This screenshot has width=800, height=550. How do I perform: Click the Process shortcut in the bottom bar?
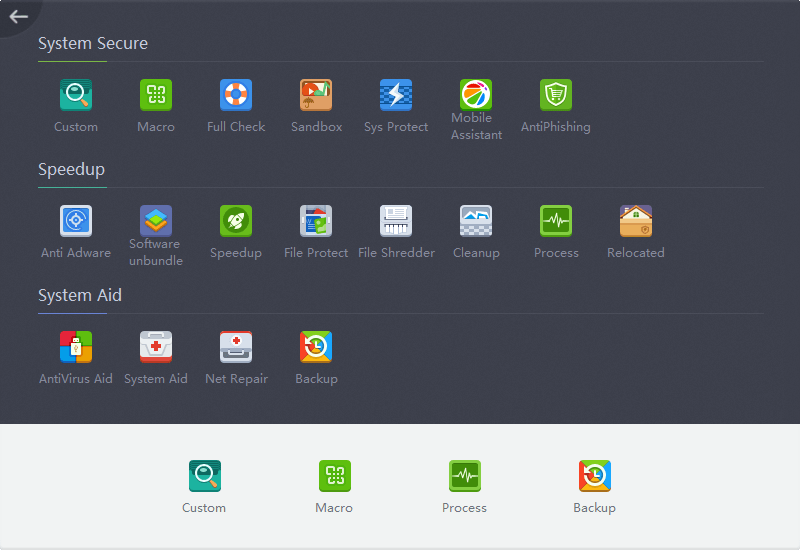(x=465, y=476)
